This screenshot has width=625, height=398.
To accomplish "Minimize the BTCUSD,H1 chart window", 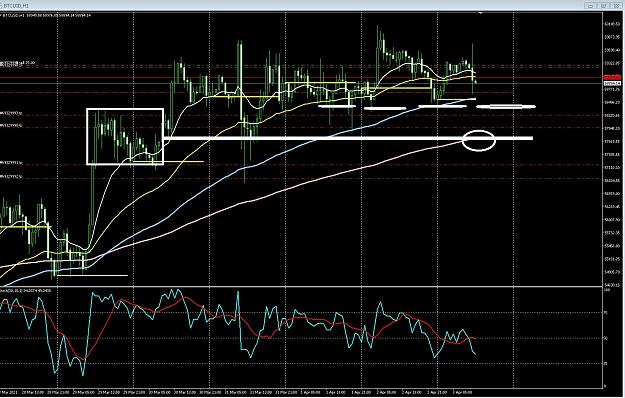I will pyautogui.click(x=591, y=6).
